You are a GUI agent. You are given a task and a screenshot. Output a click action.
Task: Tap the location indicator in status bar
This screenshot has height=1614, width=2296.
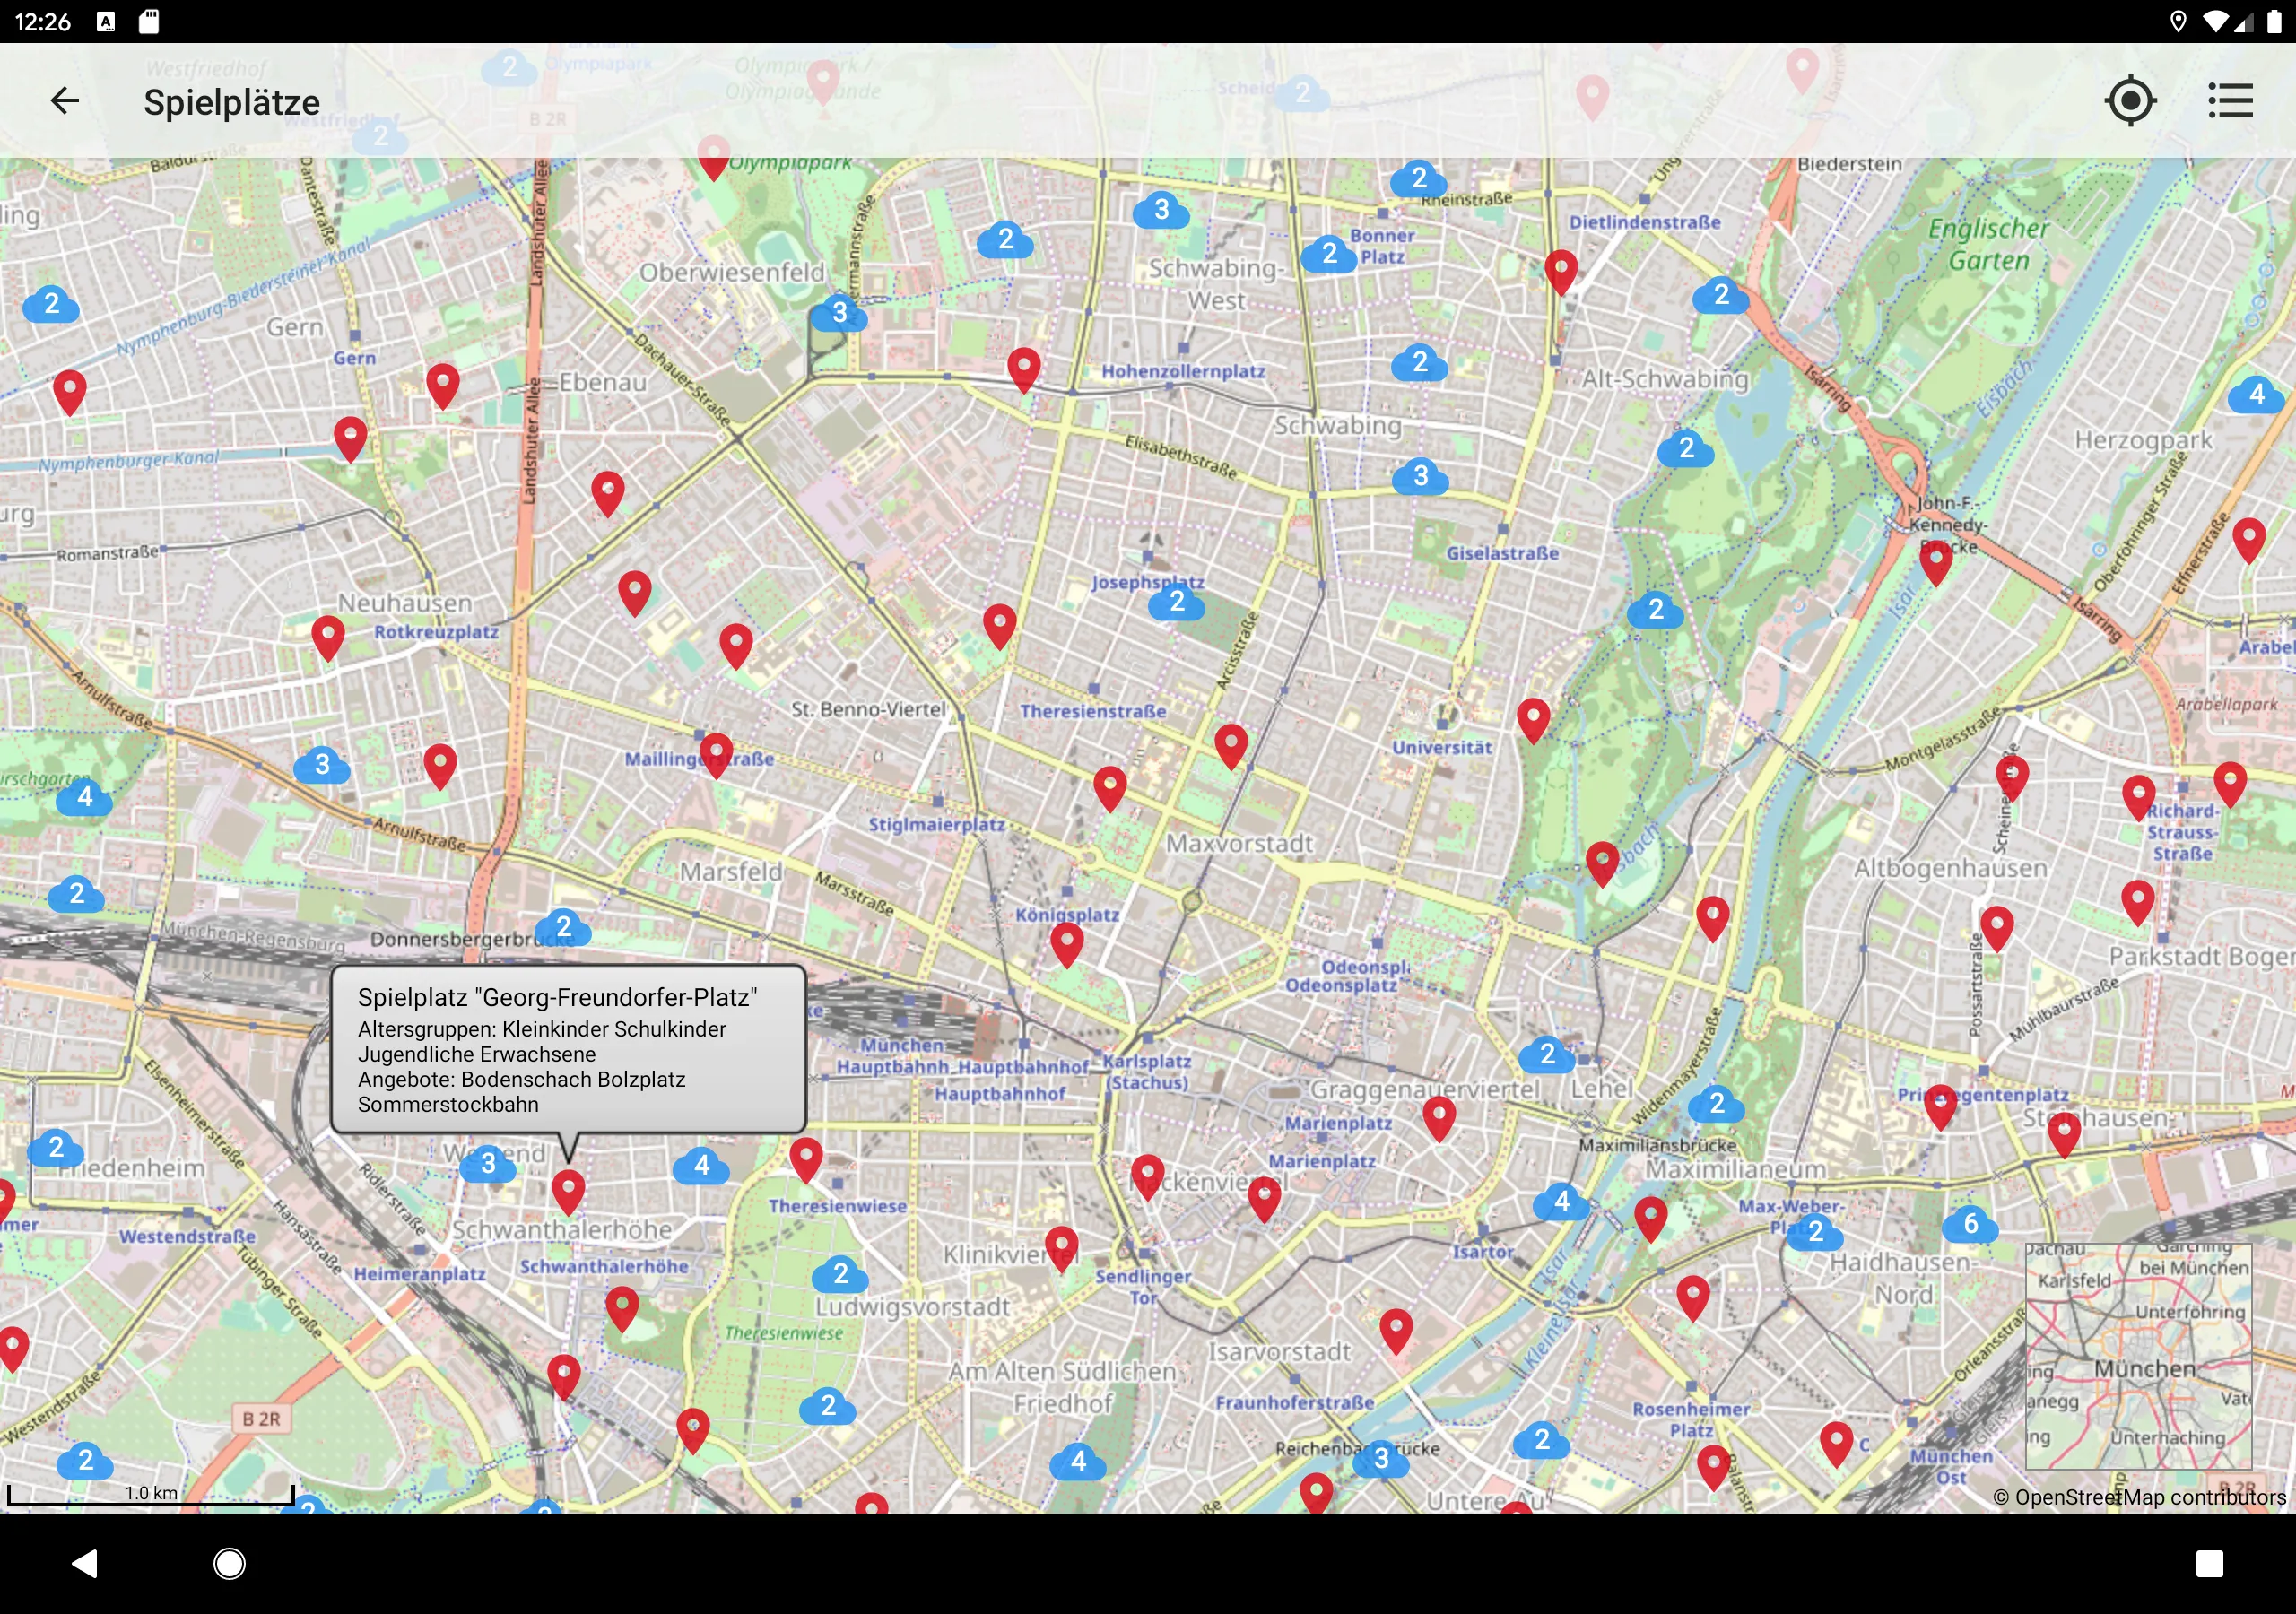click(x=2178, y=21)
